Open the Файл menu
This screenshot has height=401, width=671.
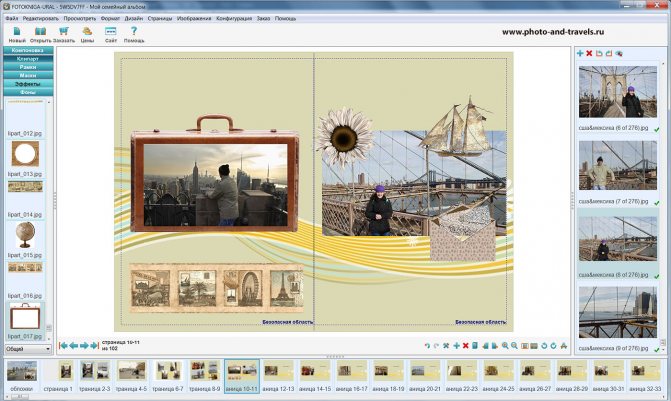click(10, 18)
